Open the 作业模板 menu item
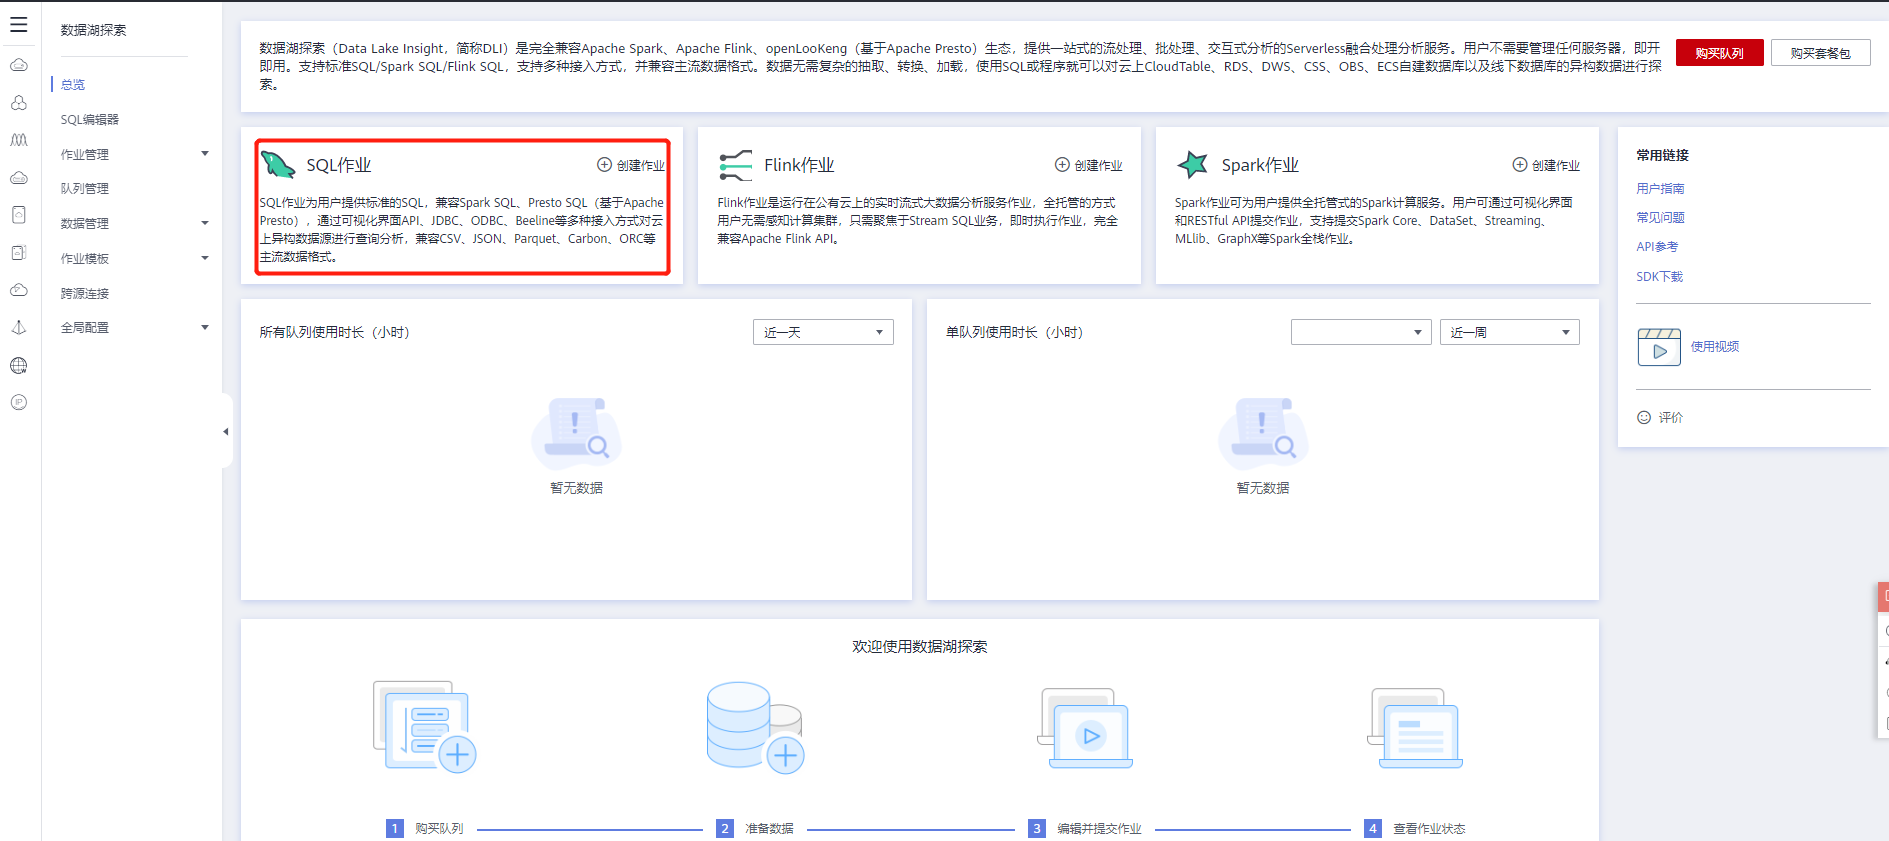The width and height of the screenshot is (1889, 841). 85,258
